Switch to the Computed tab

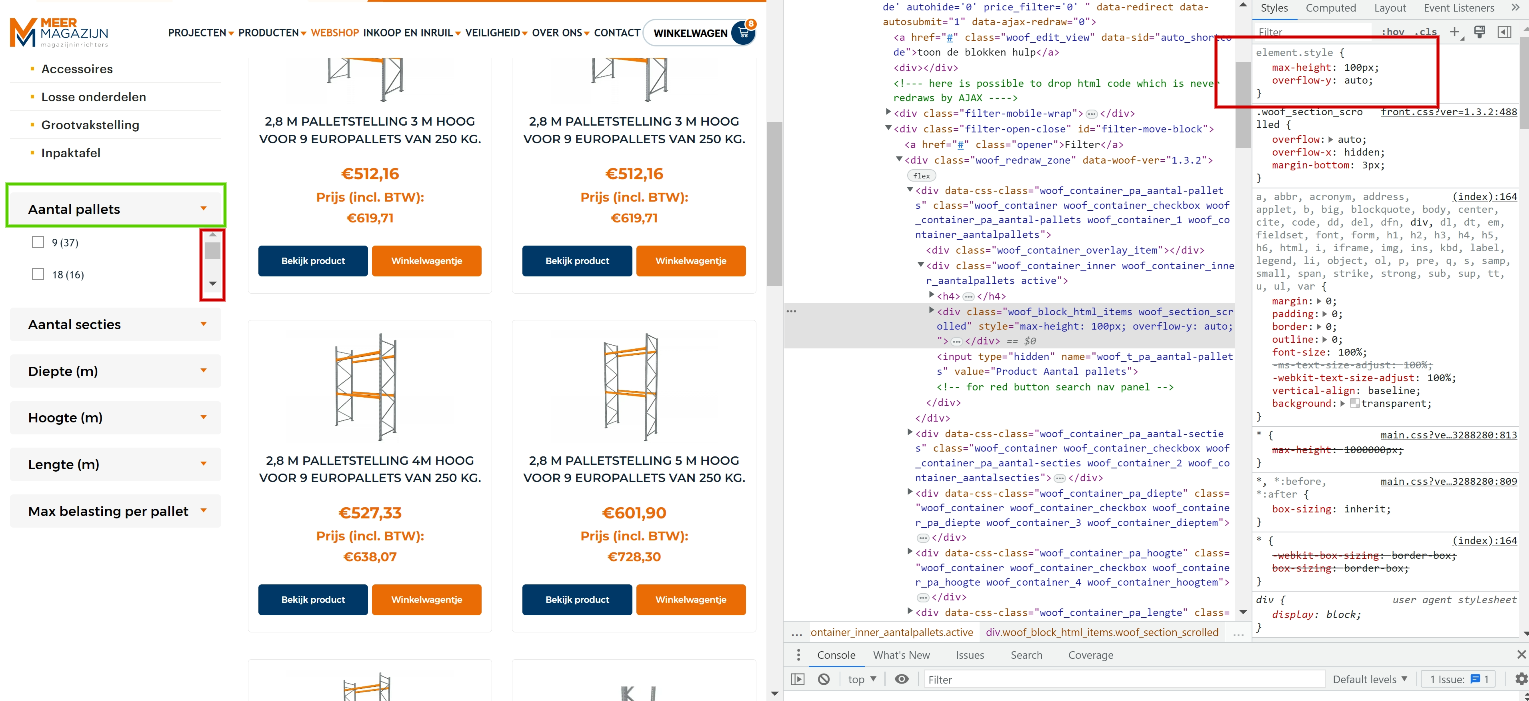coord(1330,8)
